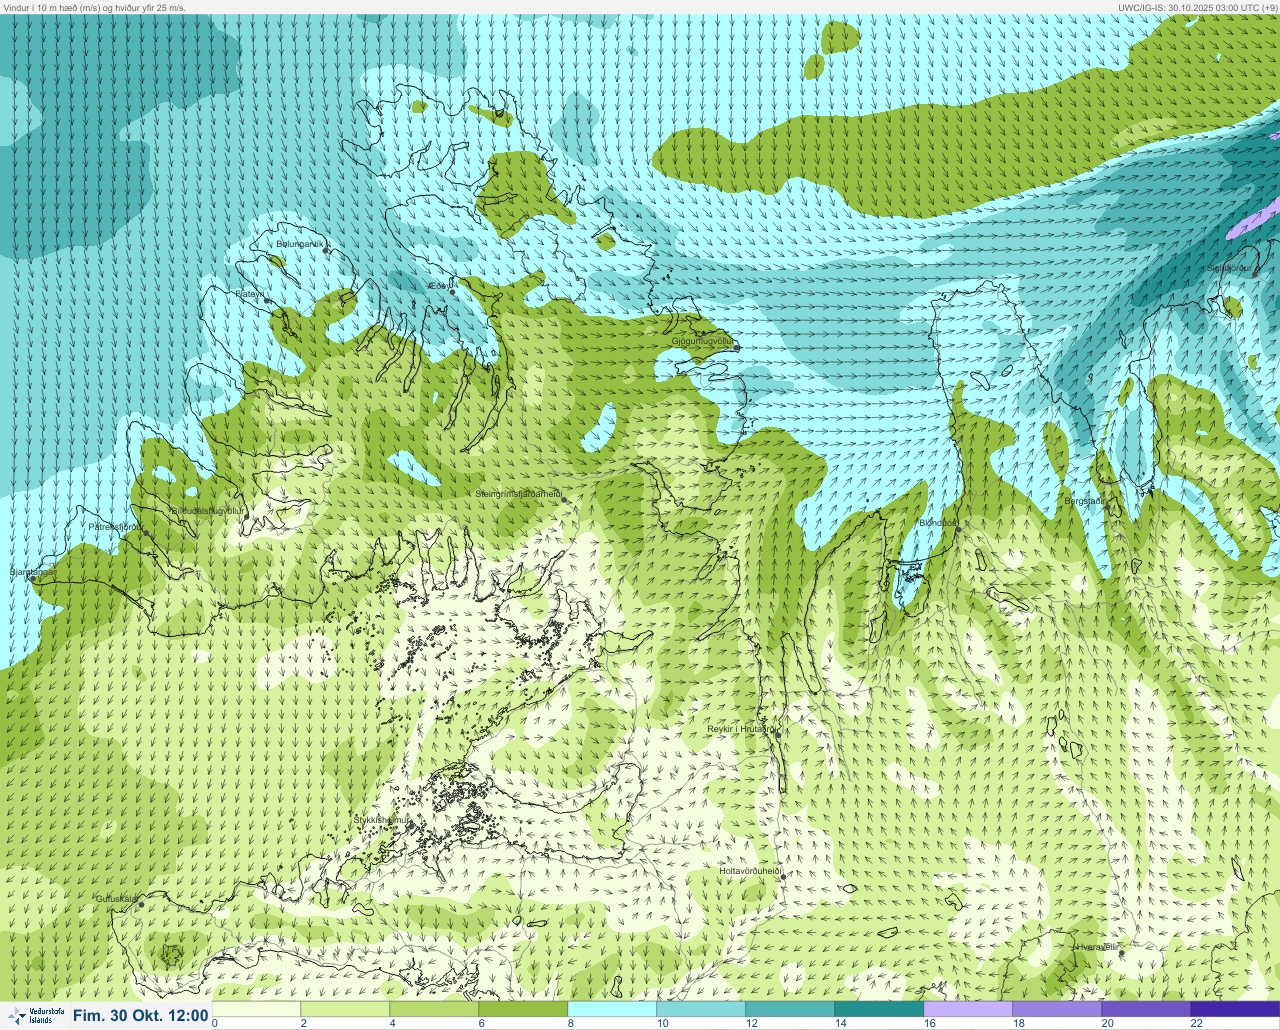Viewport: 1280px width, 1030px height.
Task: Click the 8–10 m/s light cyan legend color
Action: pyautogui.click(x=613, y=1009)
